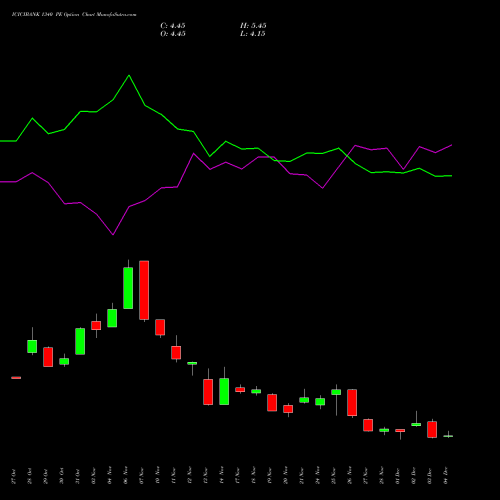Click the red candlestick on 13 Nov
500x500 pixels.
(208, 392)
